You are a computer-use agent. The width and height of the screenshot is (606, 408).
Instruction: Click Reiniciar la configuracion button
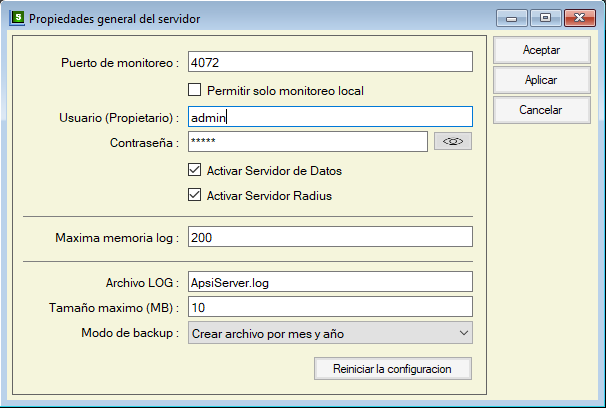coord(392,369)
